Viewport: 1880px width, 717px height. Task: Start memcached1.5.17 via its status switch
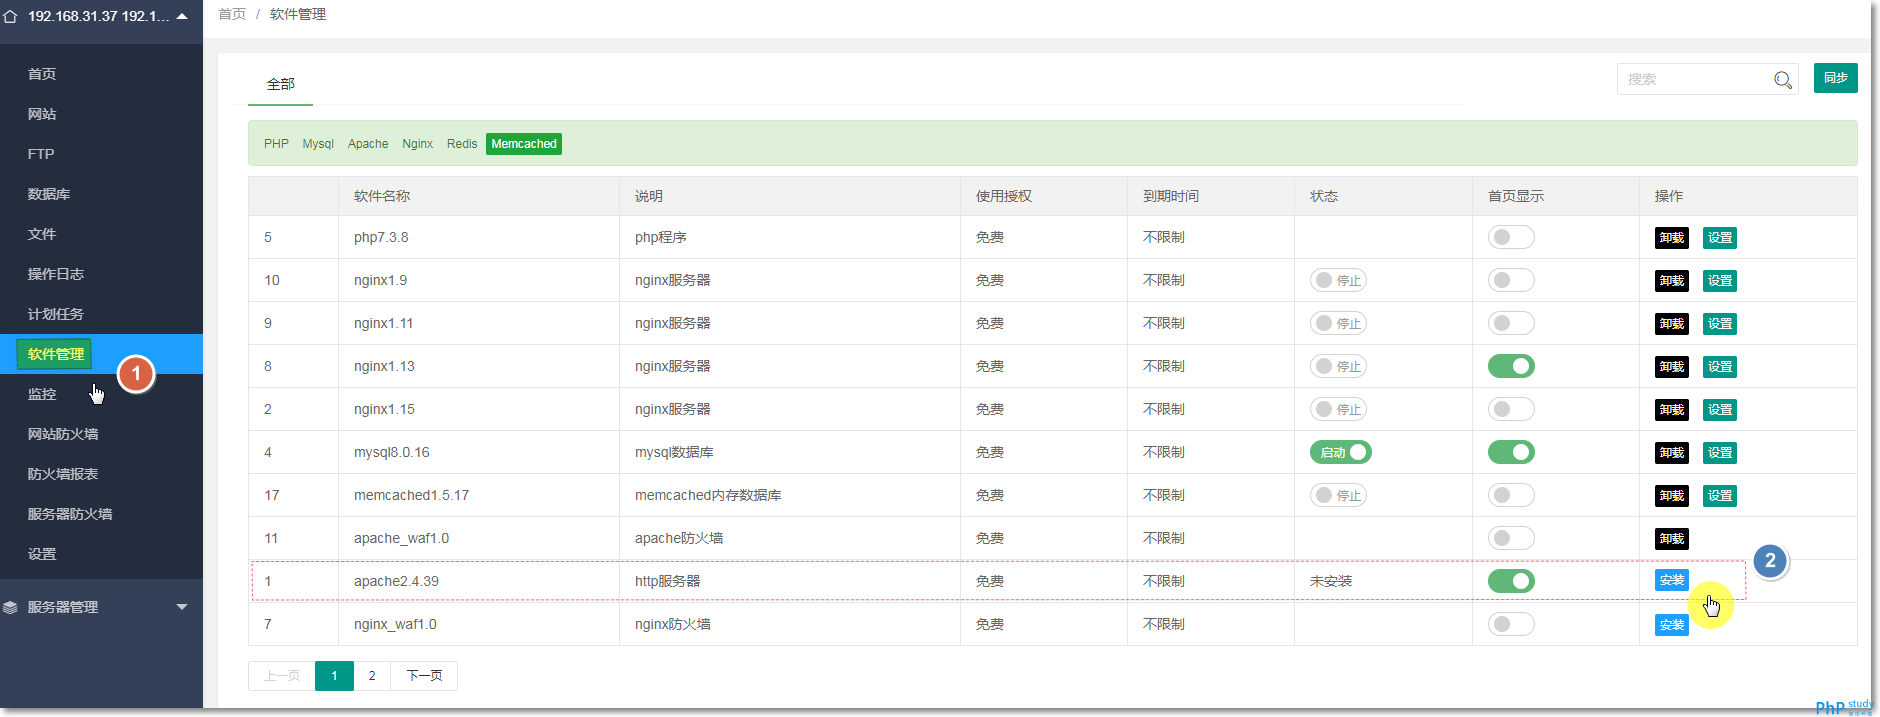click(1338, 496)
